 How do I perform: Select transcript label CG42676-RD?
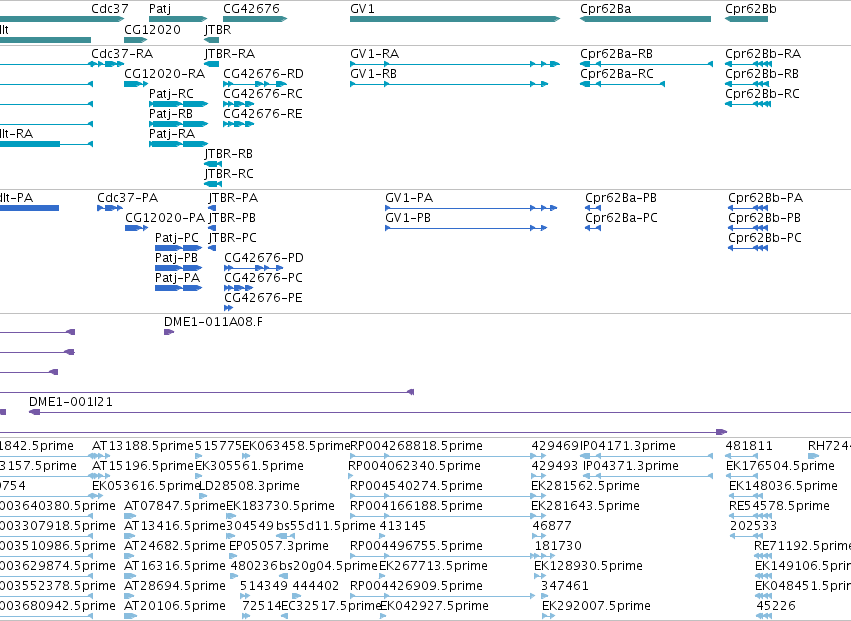click(x=263, y=74)
